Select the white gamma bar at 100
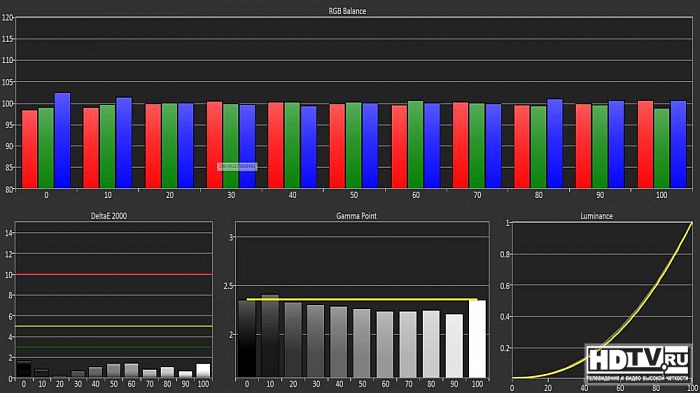This screenshot has height=393, width=700. tap(477, 339)
